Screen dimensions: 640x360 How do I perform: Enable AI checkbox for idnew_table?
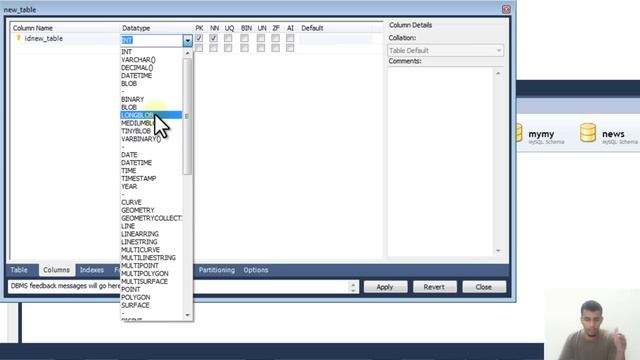(290, 38)
